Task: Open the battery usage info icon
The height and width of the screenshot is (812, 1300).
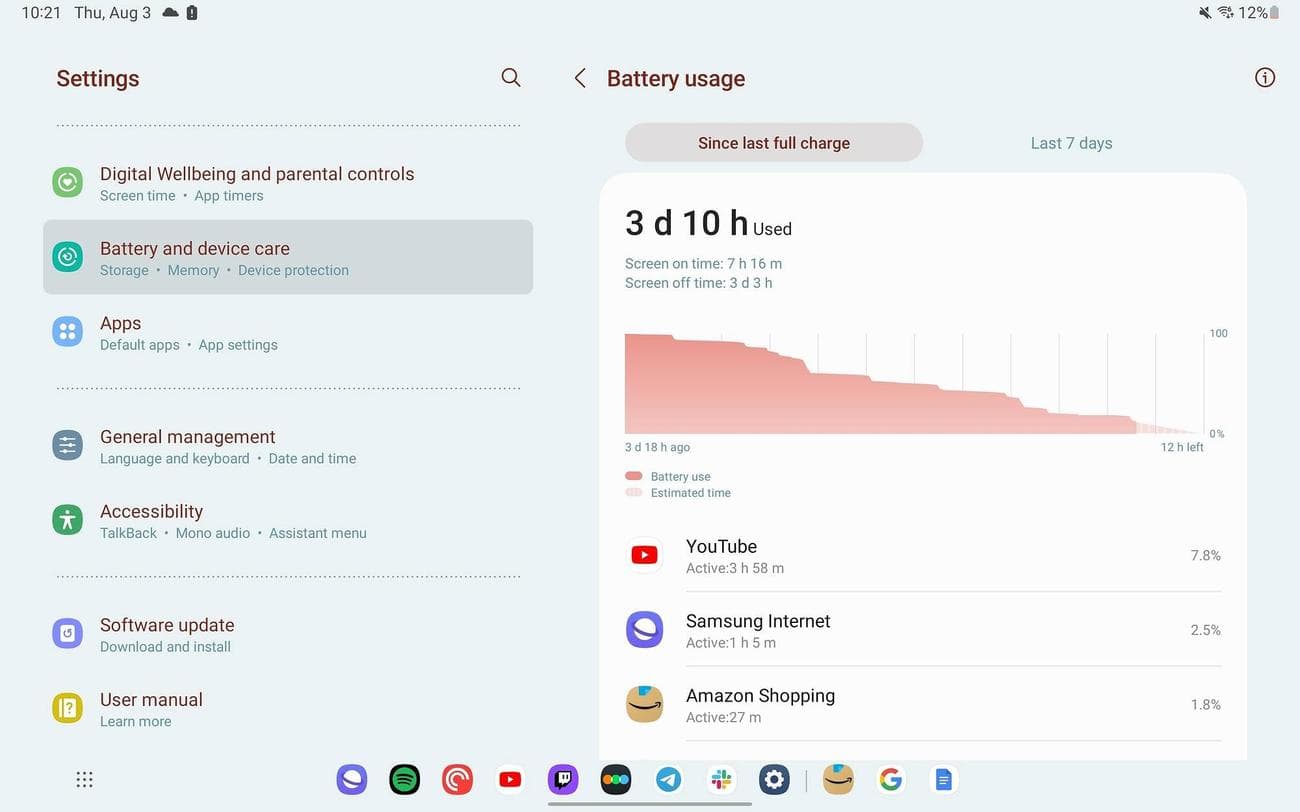Action: pos(1264,77)
